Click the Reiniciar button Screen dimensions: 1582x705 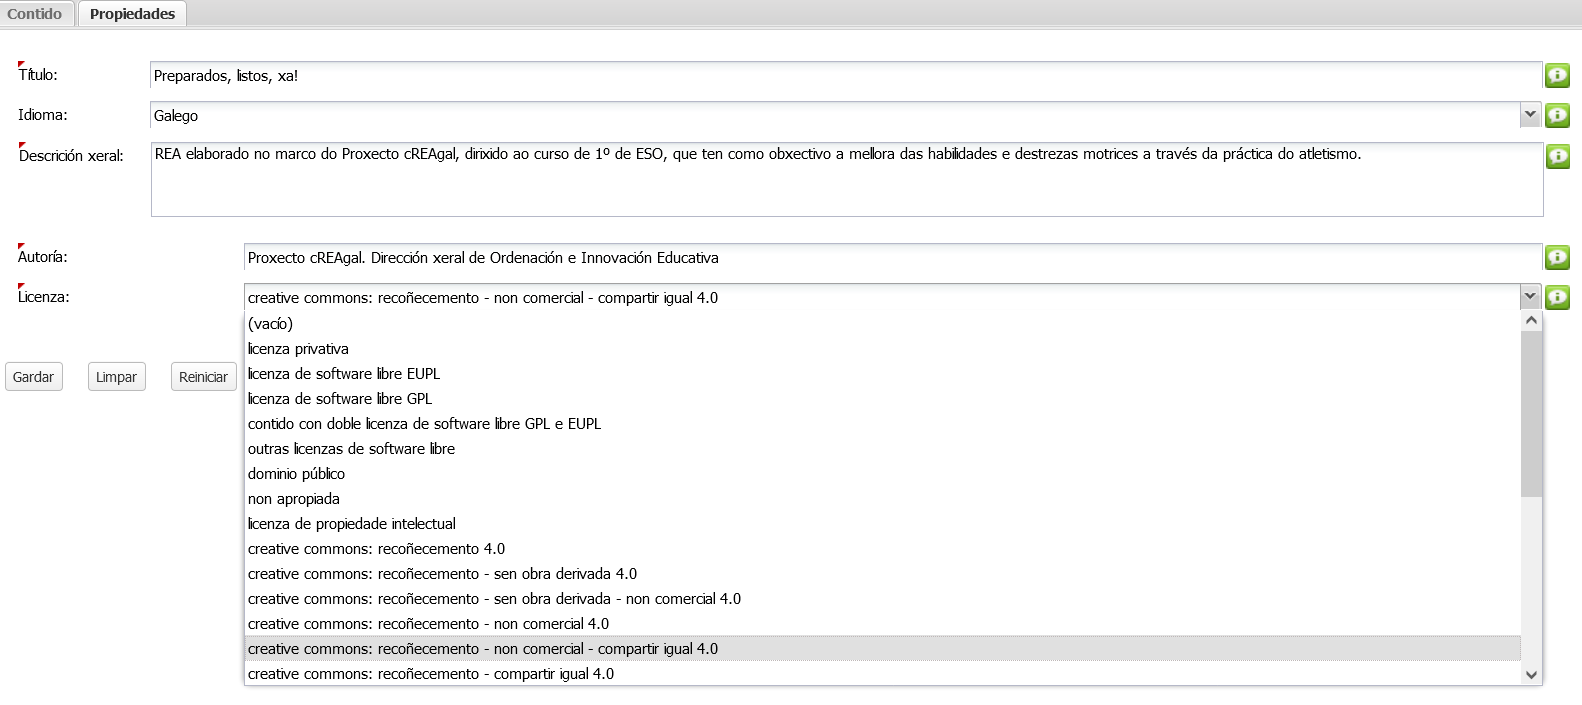203,377
